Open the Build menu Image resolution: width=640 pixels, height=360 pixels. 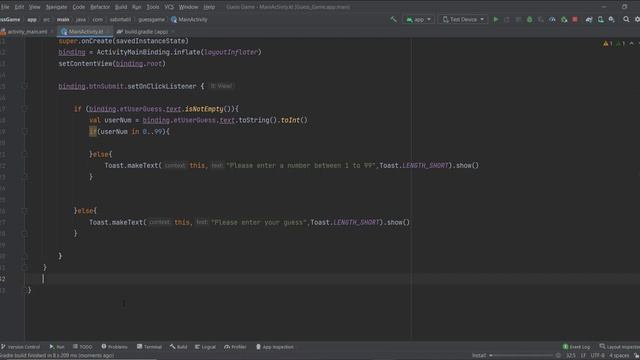click(x=121, y=7)
